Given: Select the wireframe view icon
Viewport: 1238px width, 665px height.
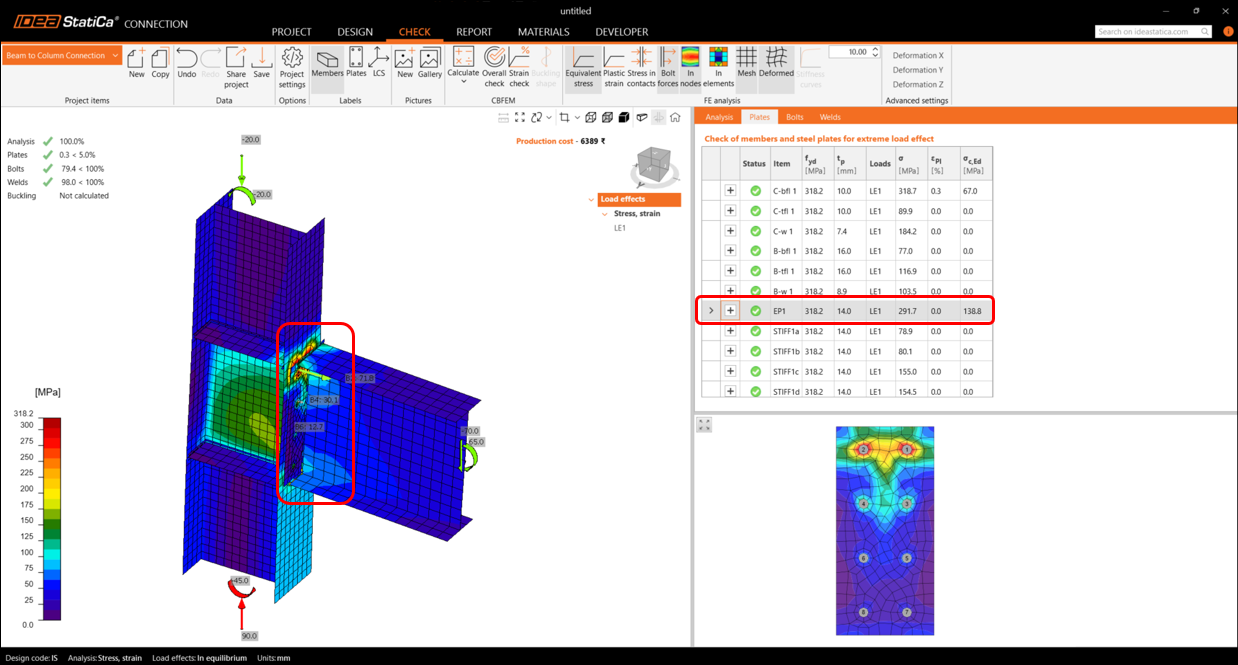Looking at the screenshot, I should point(590,118).
